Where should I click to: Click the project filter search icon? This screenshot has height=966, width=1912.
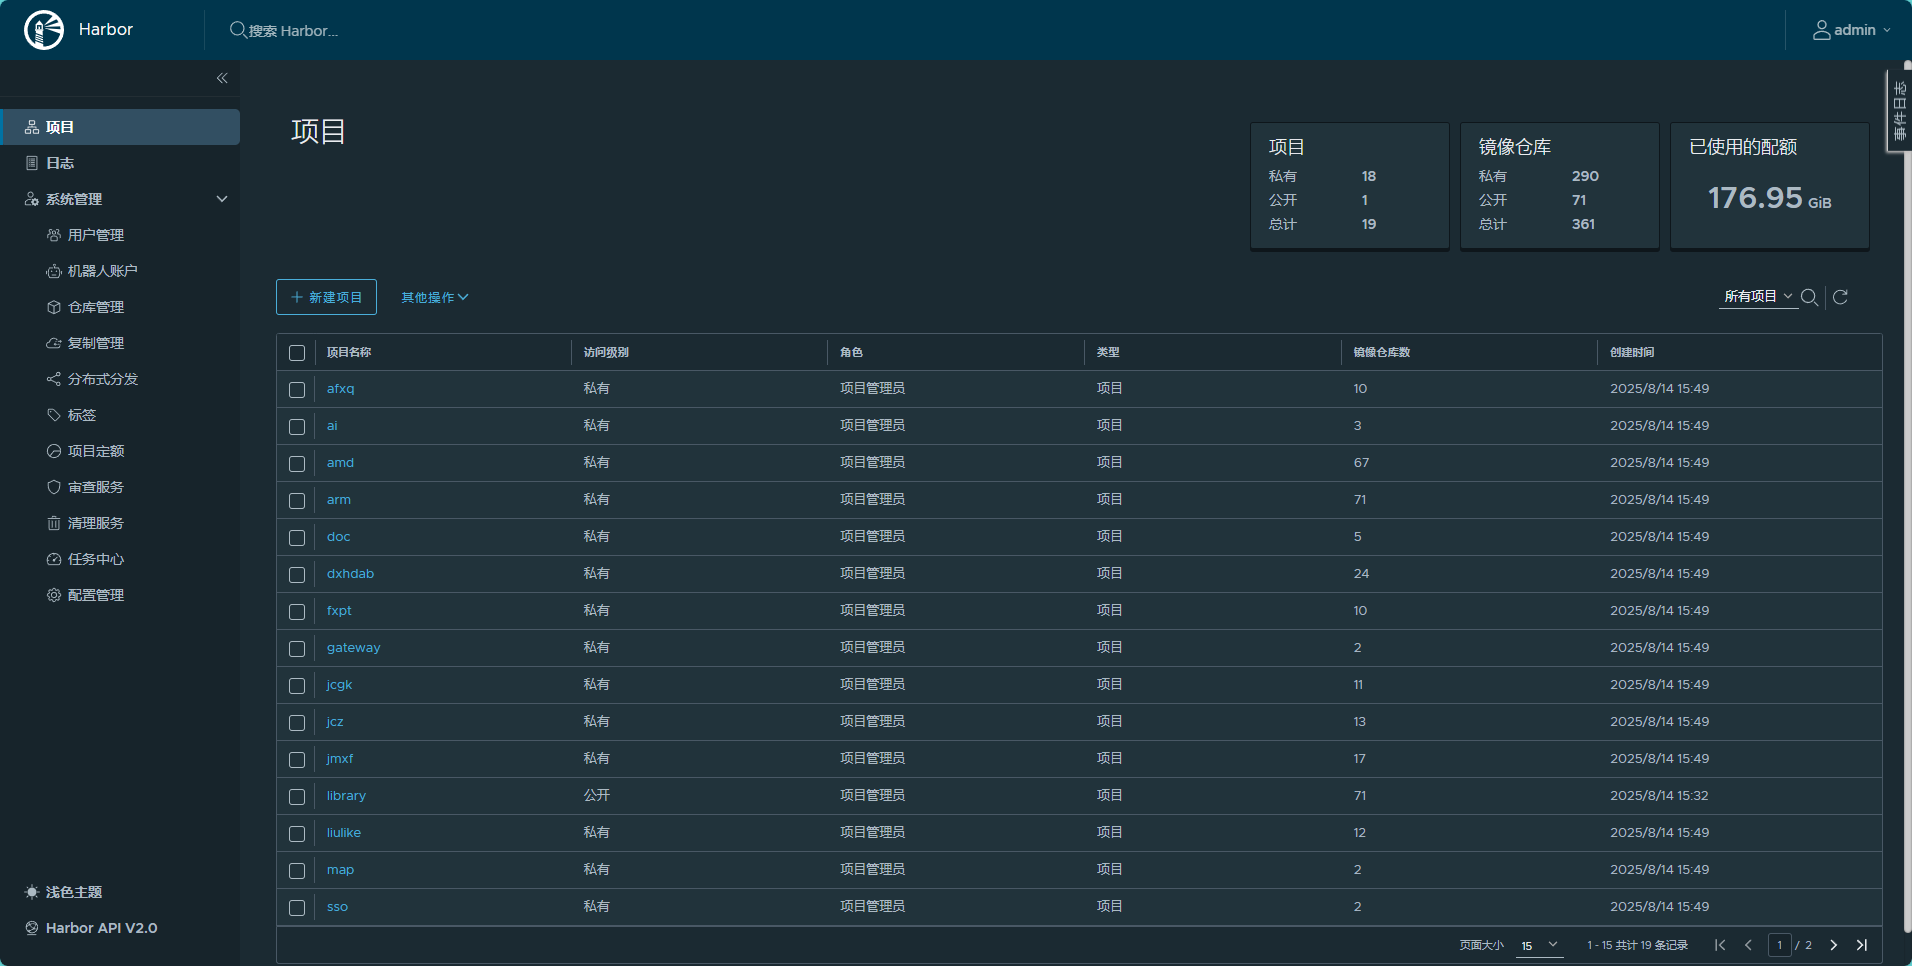point(1809,297)
